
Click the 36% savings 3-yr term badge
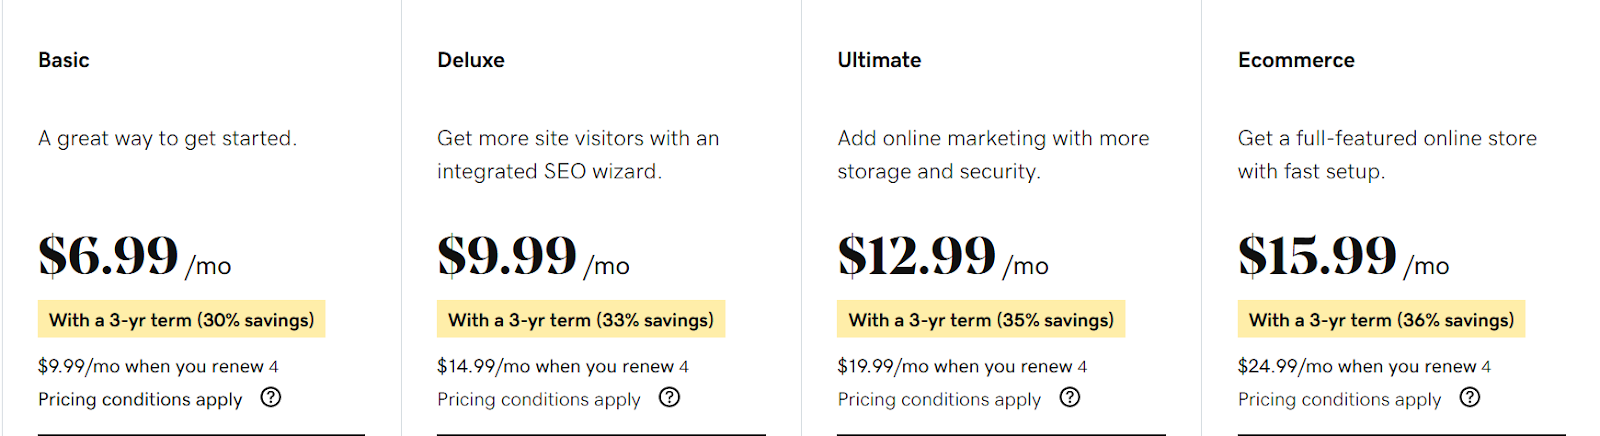coord(1382,319)
